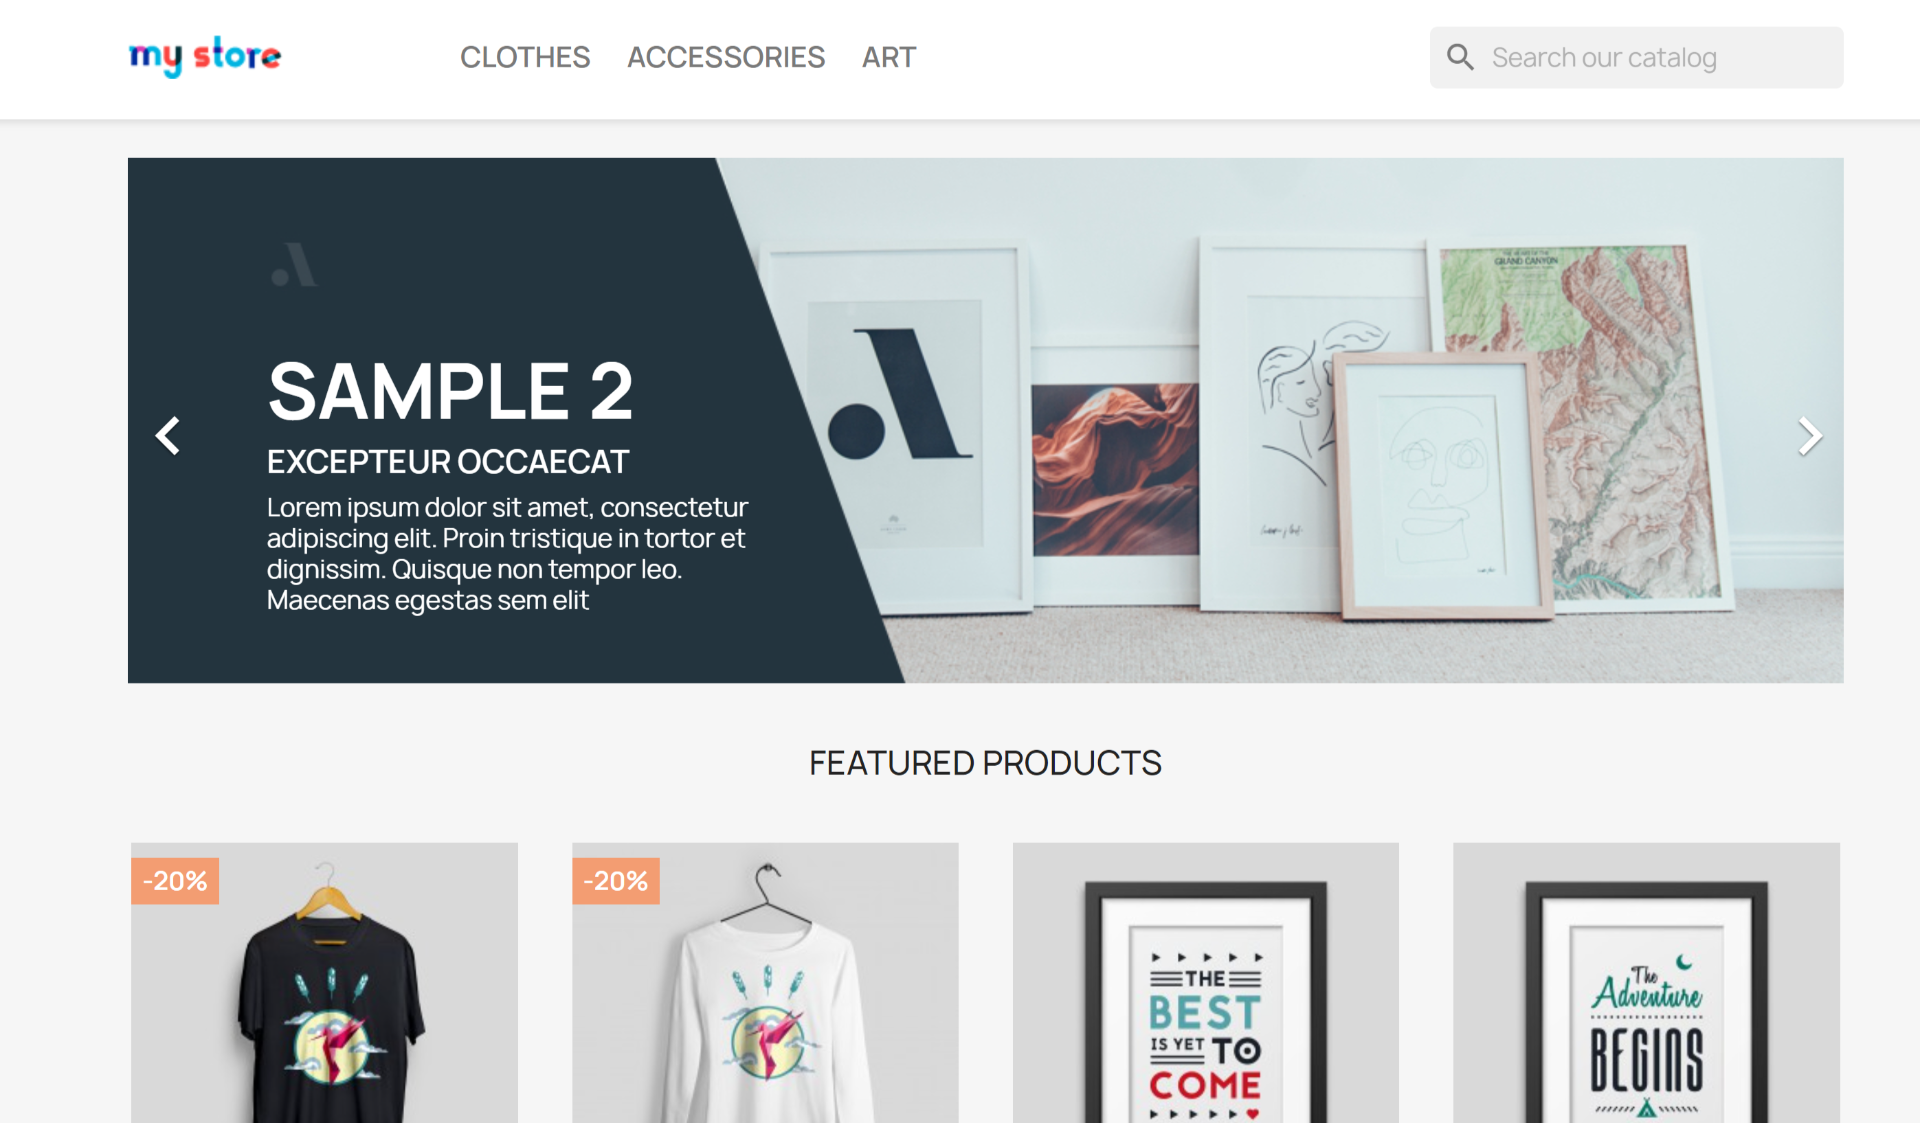Focus the Search our catalog field
This screenshot has width=1920, height=1123.
(1636, 57)
